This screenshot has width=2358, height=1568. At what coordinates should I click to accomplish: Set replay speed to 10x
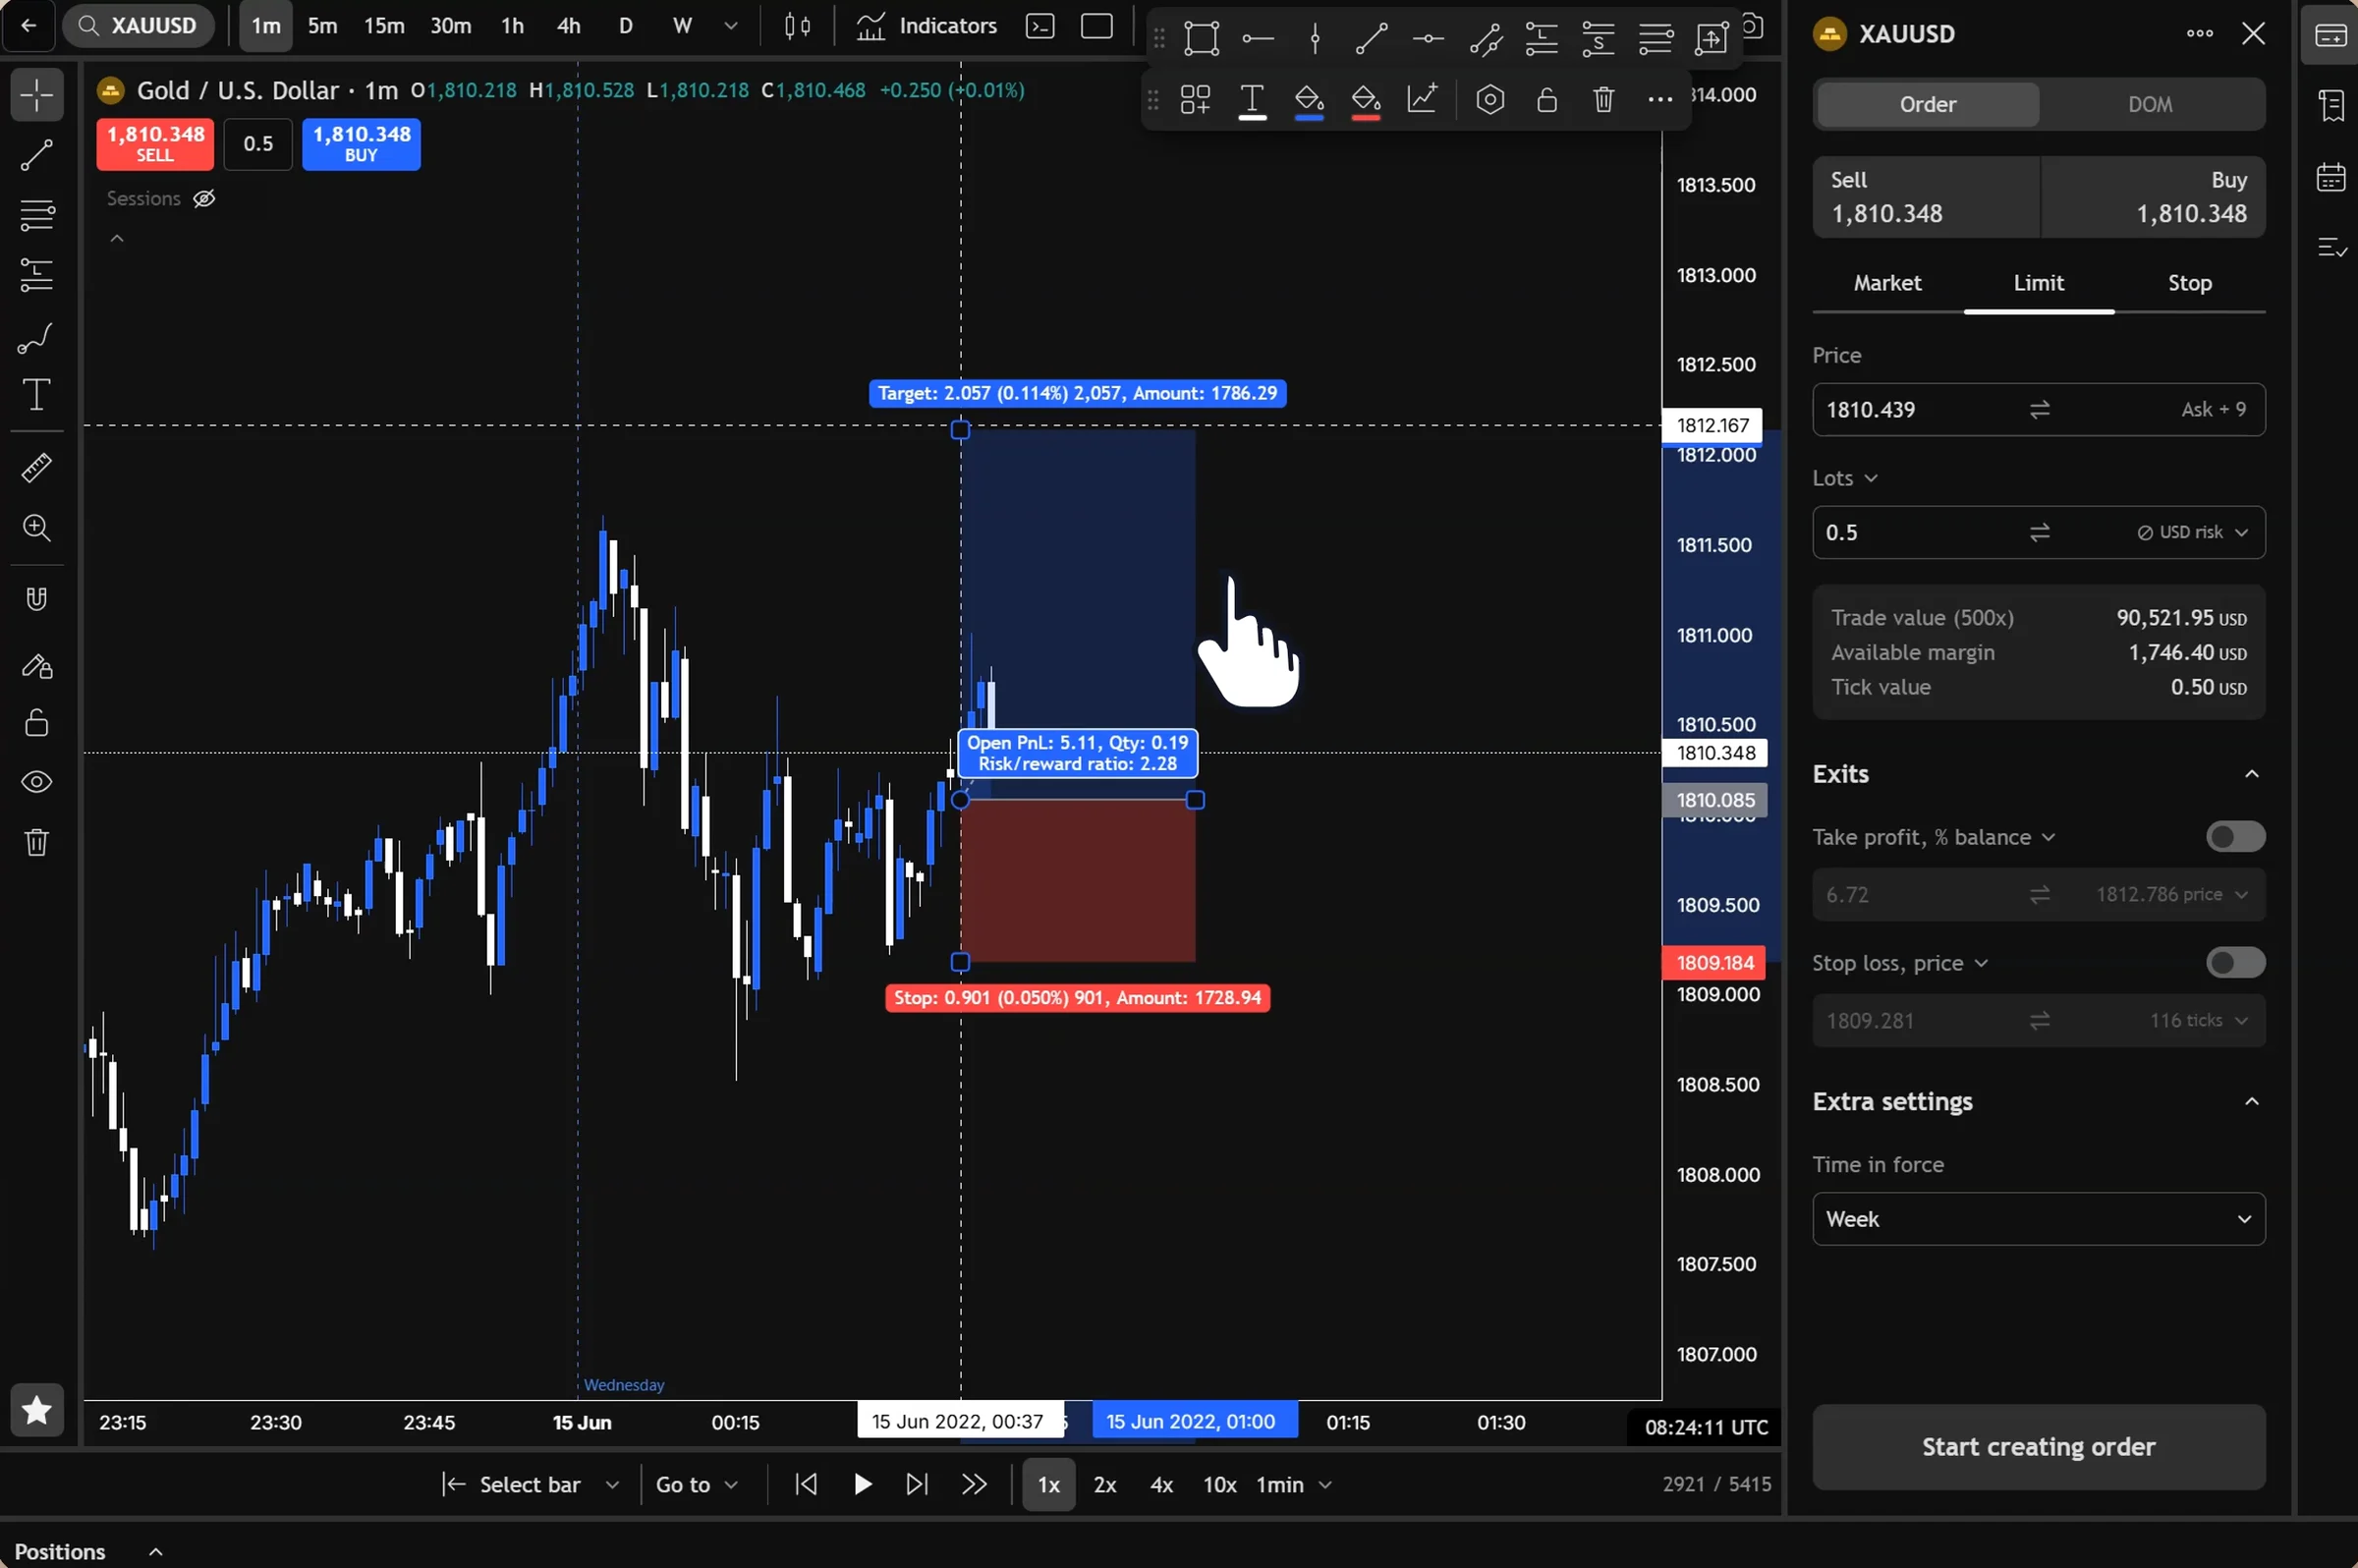(1219, 1485)
